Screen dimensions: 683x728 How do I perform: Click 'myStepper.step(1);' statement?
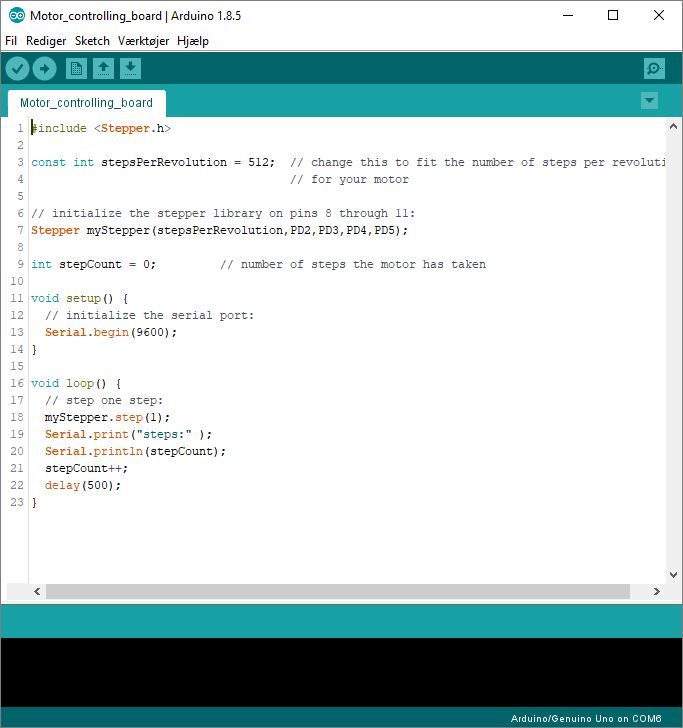pyautogui.click(x=107, y=417)
